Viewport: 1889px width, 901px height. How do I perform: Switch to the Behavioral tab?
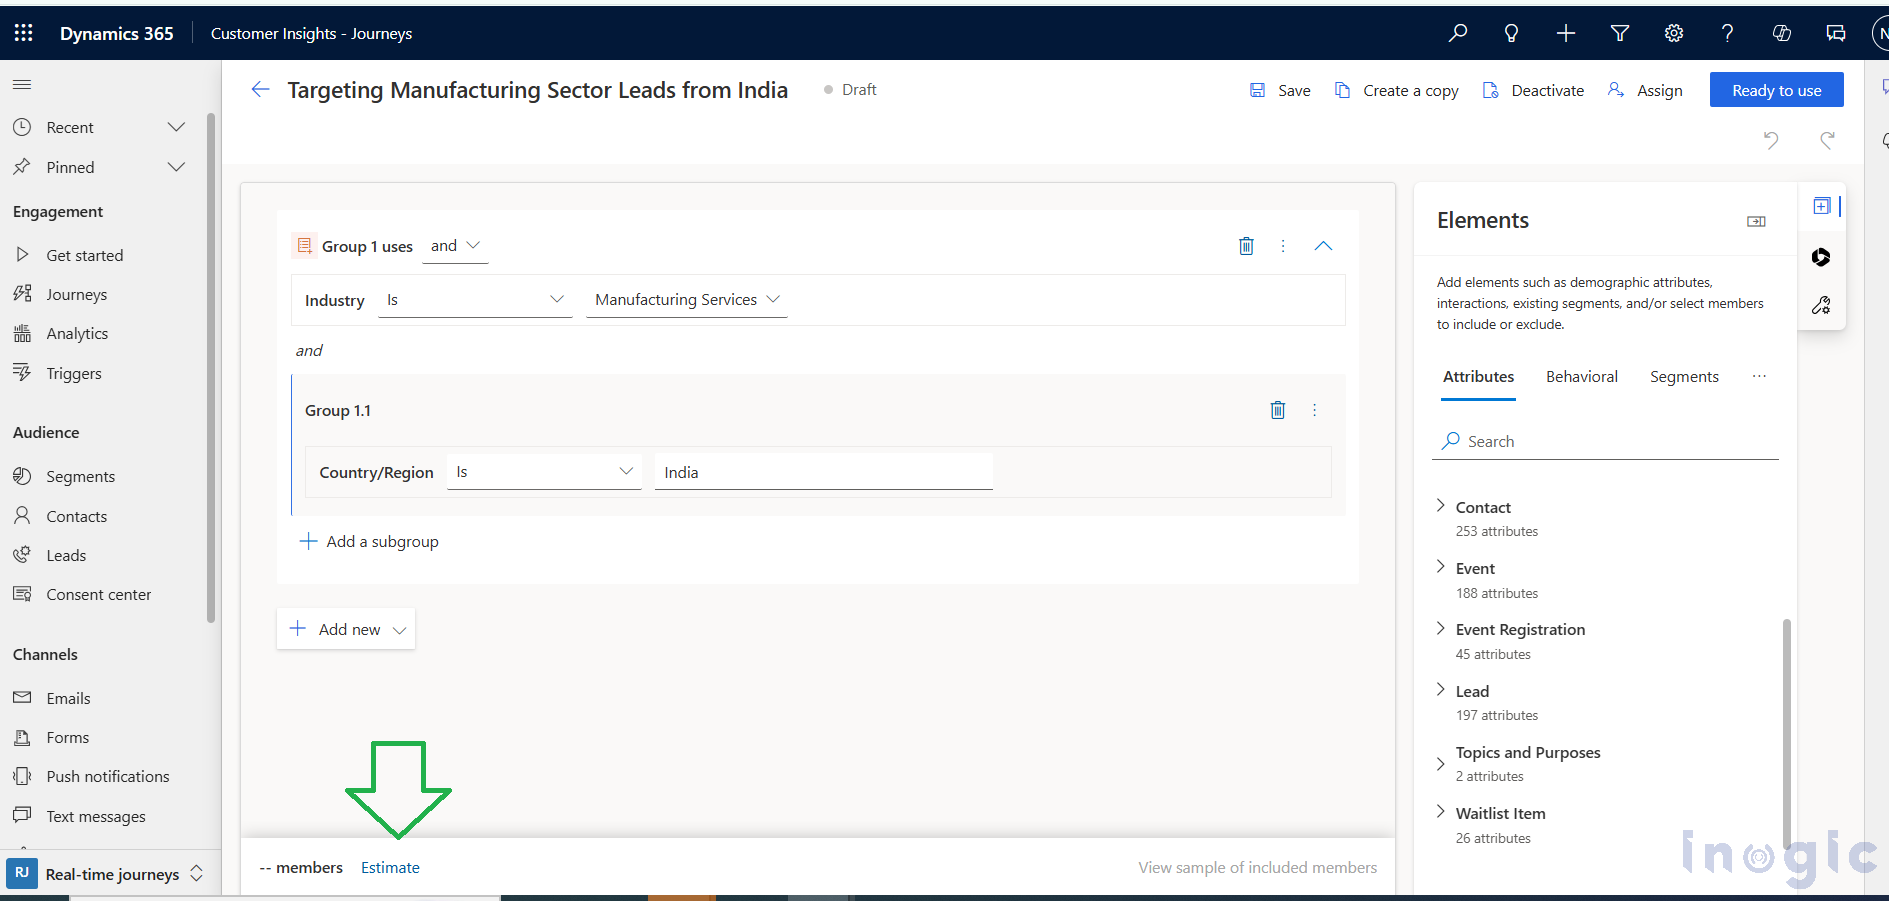(1582, 376)
